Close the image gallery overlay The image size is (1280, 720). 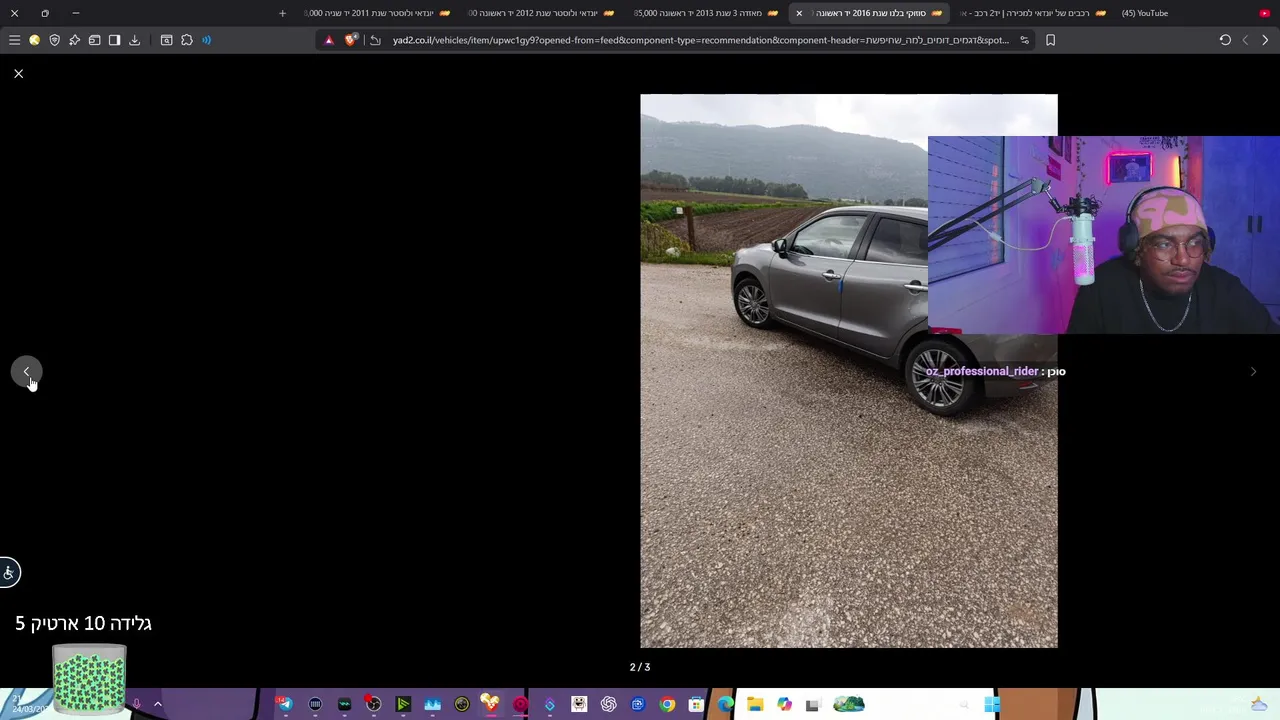coord(18,74)
